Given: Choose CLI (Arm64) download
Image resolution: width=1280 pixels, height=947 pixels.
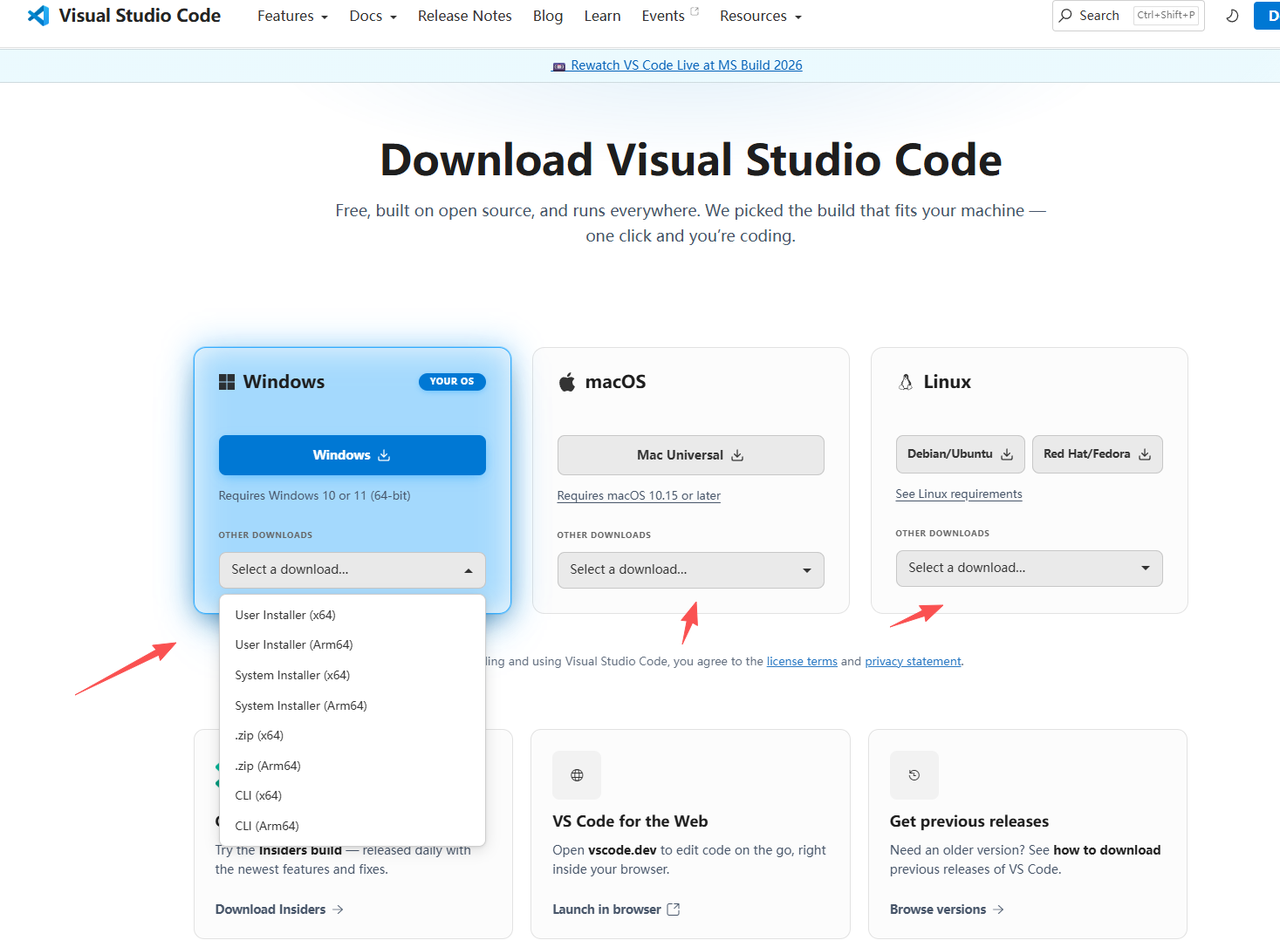Looking at the screenshot, I should point(352,826).
